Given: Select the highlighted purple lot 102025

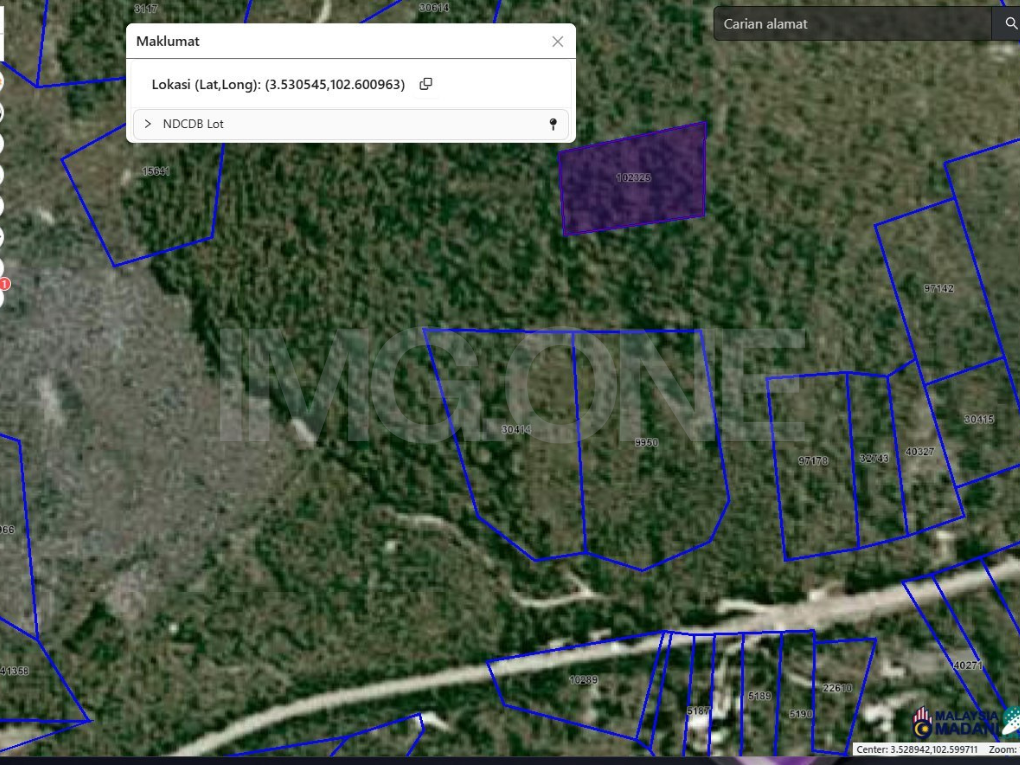Looking at the screenshot, I should pyautogui.click(x=633, y=178).
